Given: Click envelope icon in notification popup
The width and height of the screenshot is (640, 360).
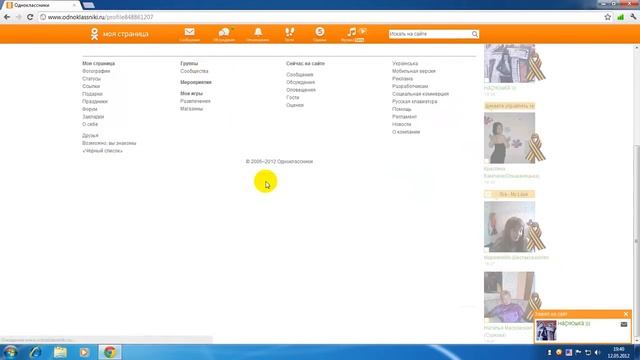Looking at the screenshot, I should click(624, 324).
